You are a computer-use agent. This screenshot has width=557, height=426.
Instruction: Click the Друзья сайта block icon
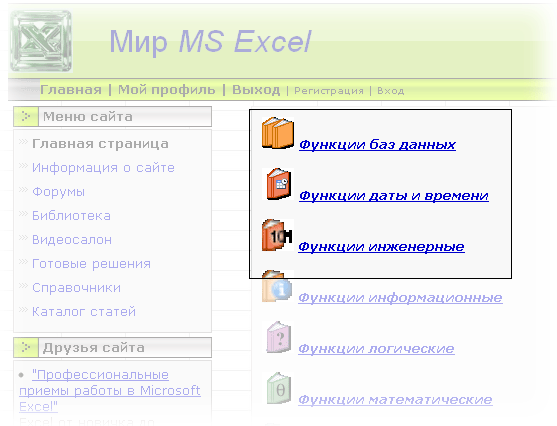26,347
